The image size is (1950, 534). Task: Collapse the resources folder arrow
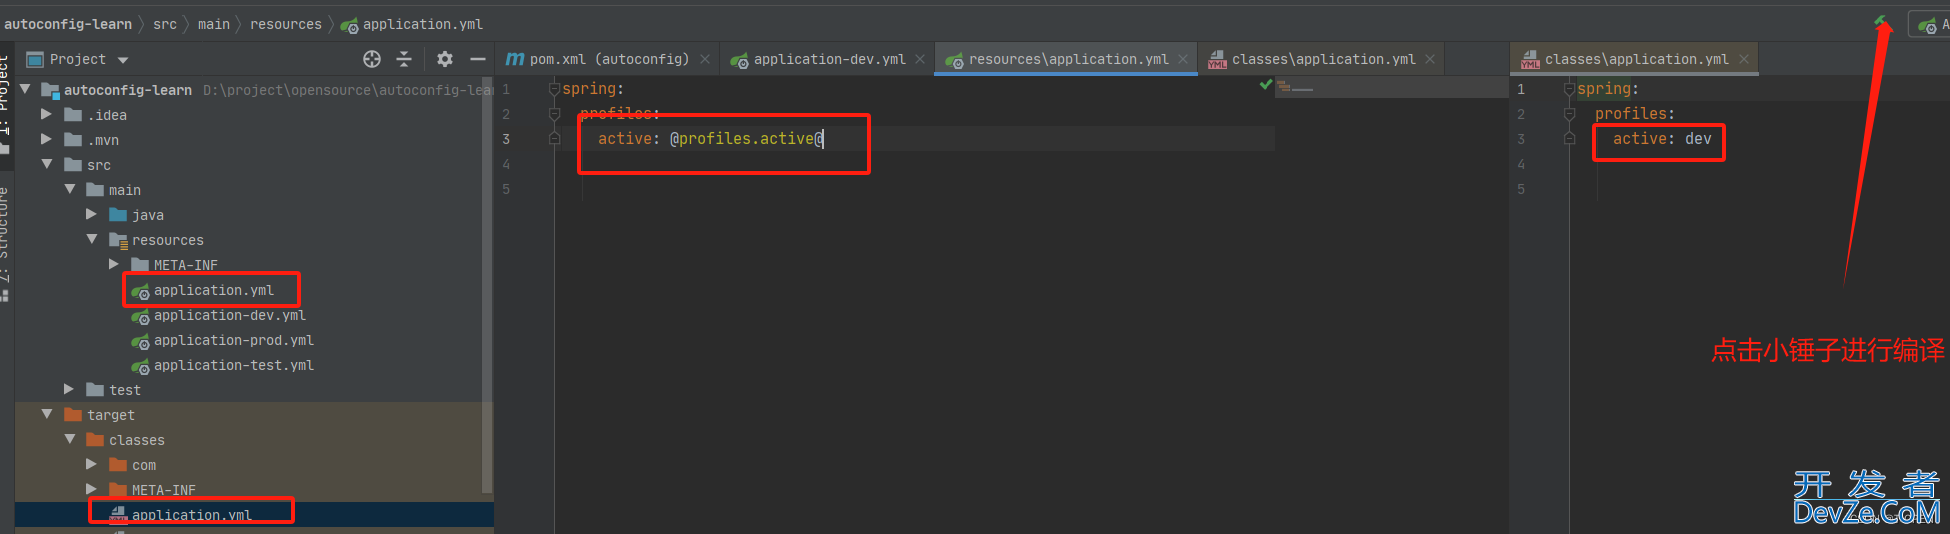(x=92, y=239)
